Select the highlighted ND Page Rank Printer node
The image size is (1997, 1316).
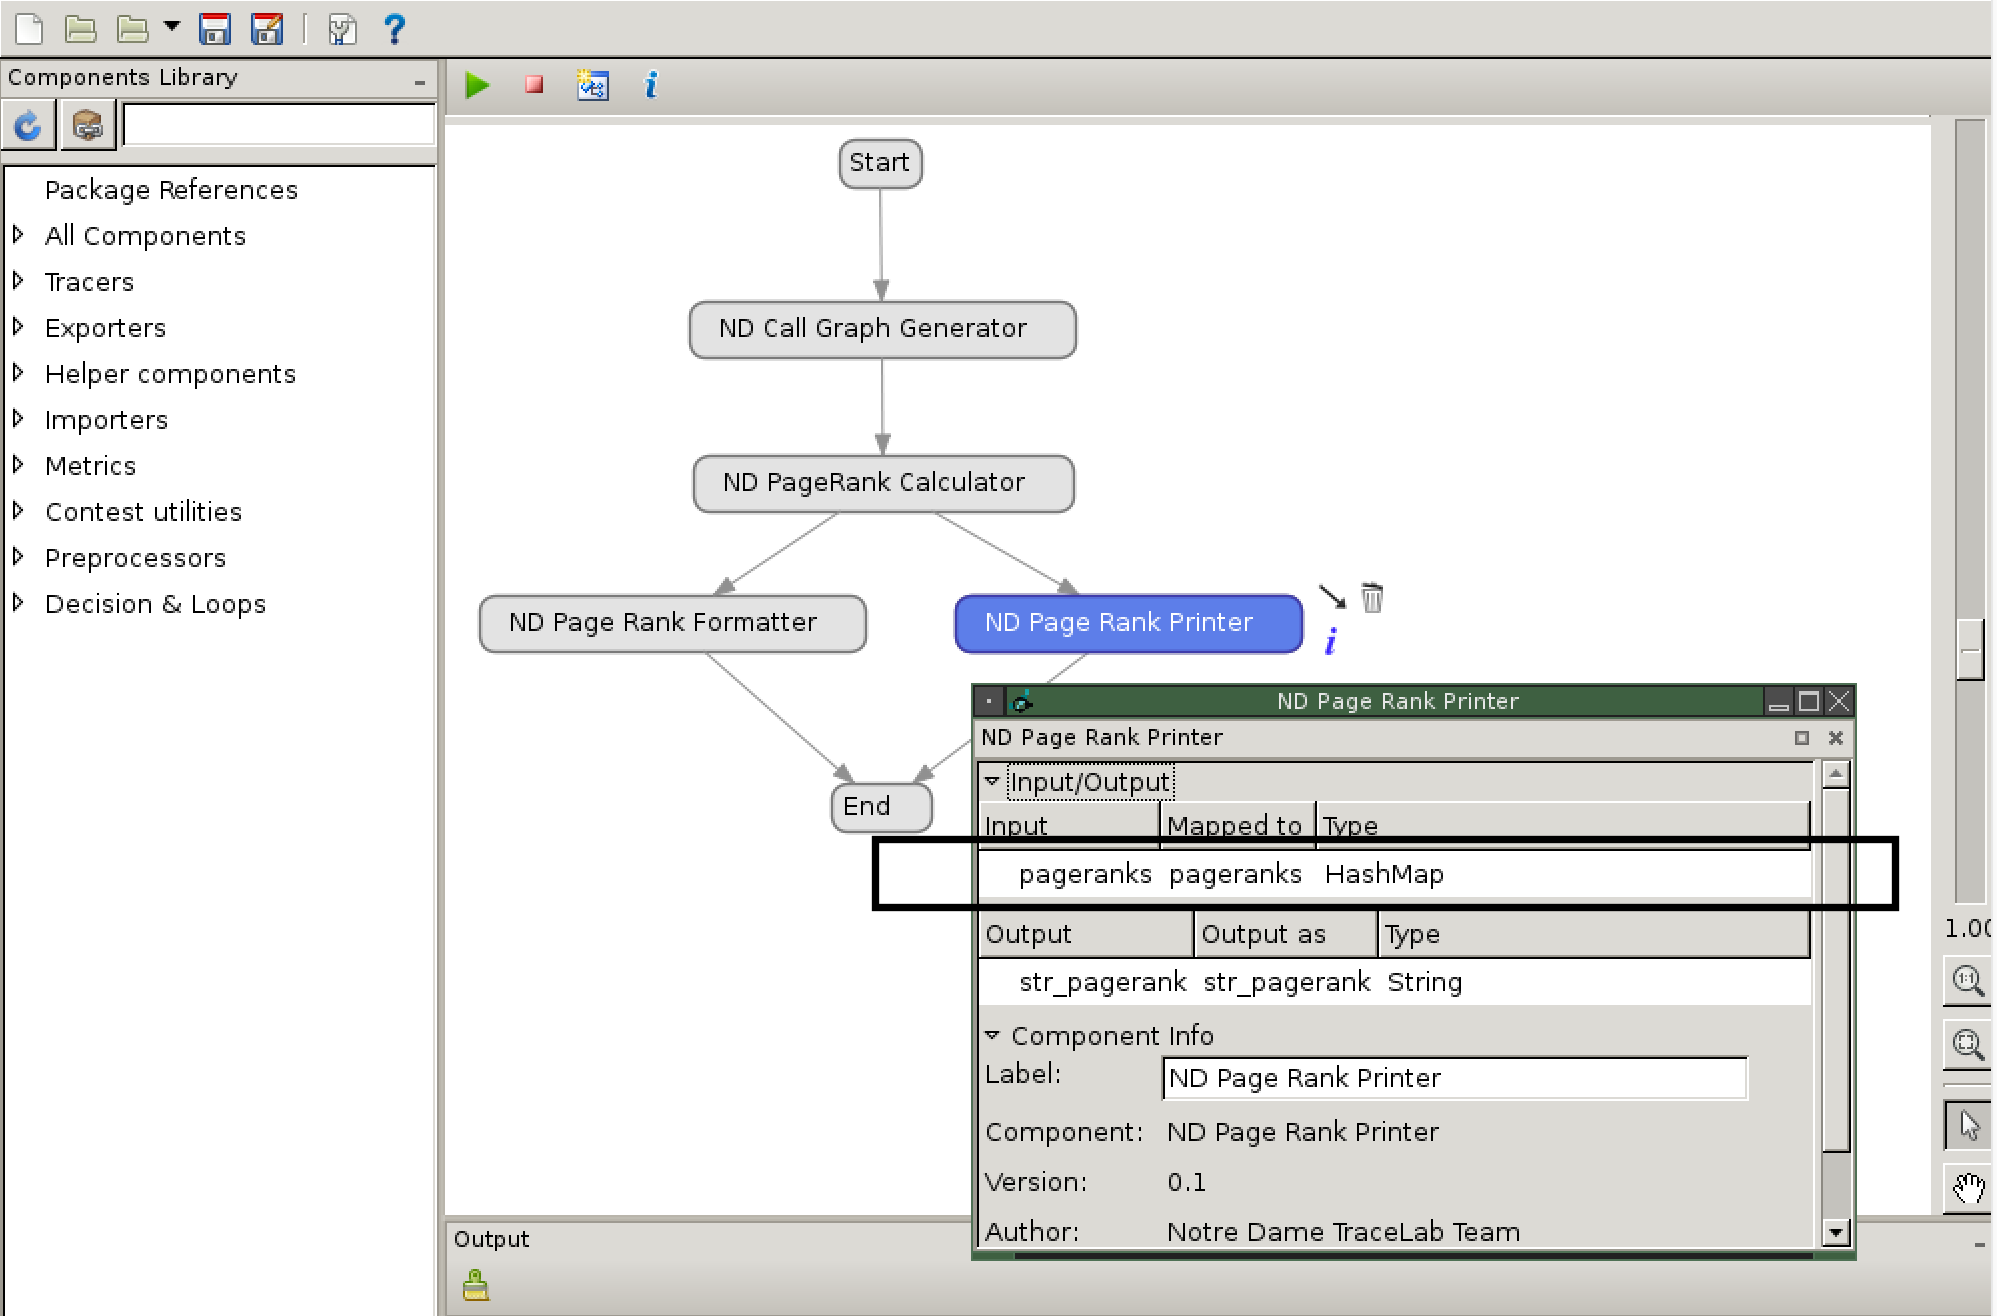tap(1129, 623)
